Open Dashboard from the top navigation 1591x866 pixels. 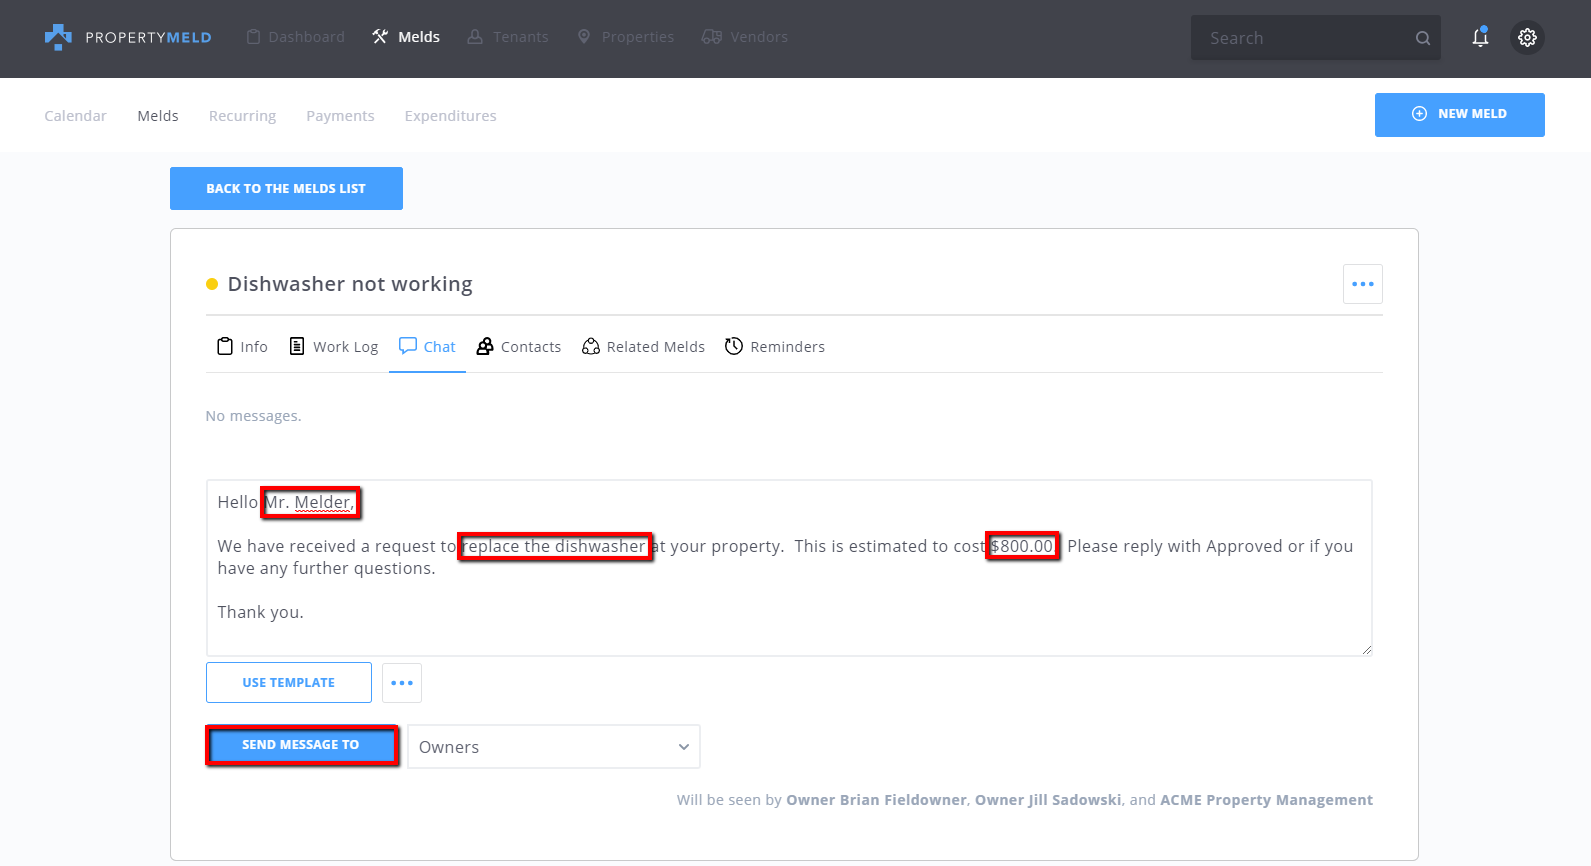tap(295, 37)
